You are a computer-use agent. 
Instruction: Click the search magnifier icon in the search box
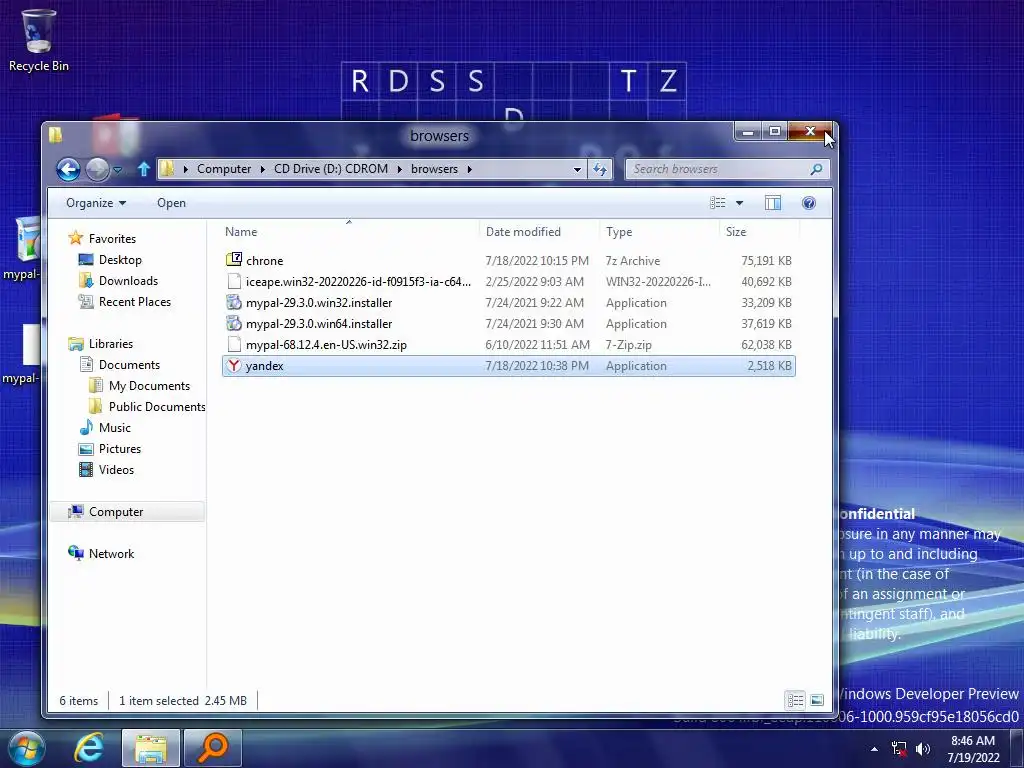pos(816,169)
